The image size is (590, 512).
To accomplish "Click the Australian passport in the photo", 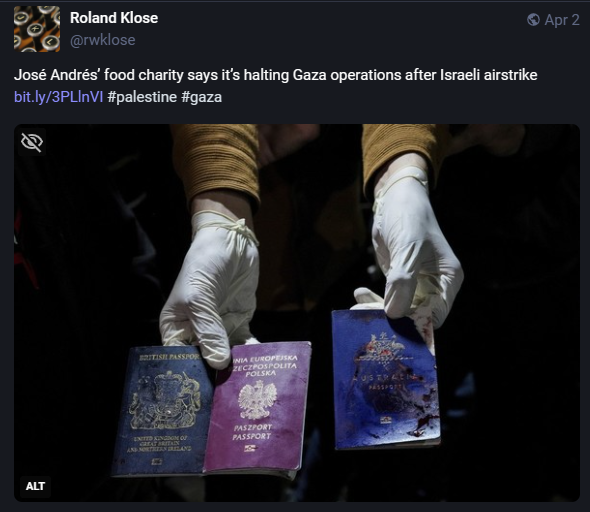I will (x=386, y=380).
